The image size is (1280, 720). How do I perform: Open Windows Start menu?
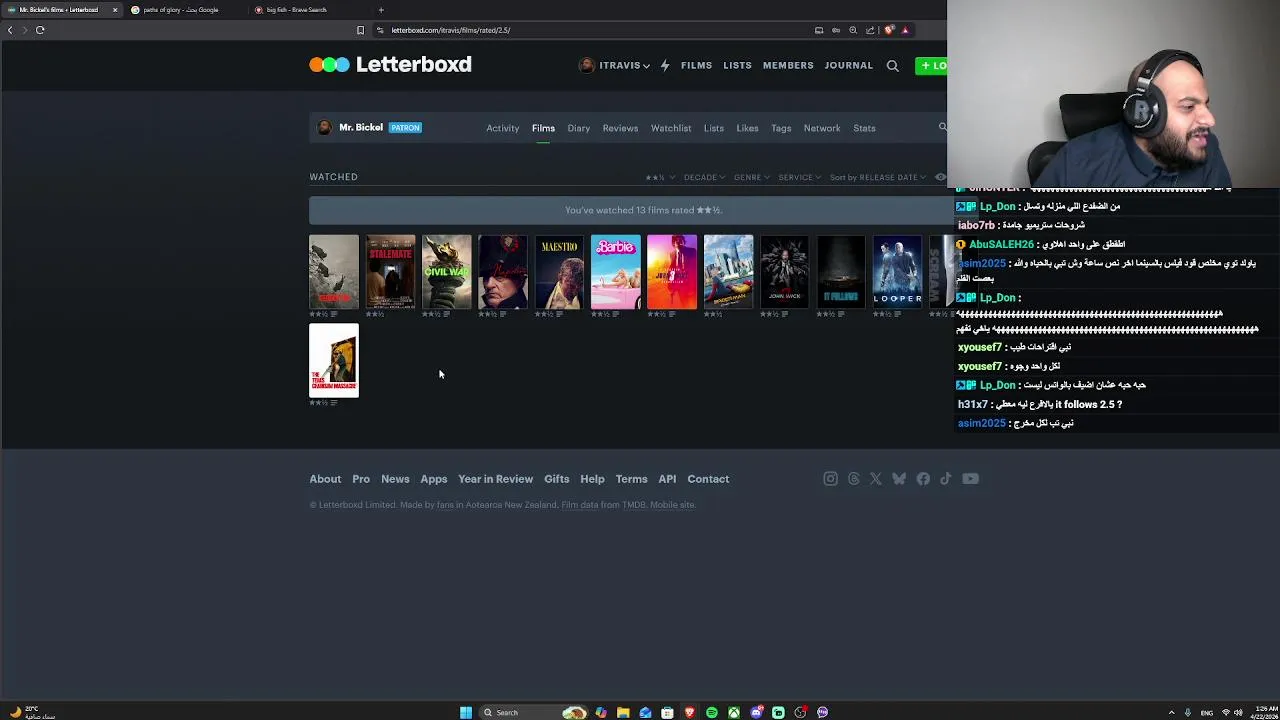(x=466, y=712)
